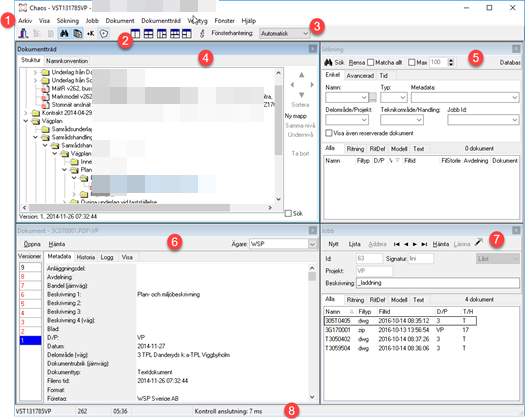Click the up arrow in Dokumentträd panel
This screenshot has height=419, width=525.
pos(301,75)
